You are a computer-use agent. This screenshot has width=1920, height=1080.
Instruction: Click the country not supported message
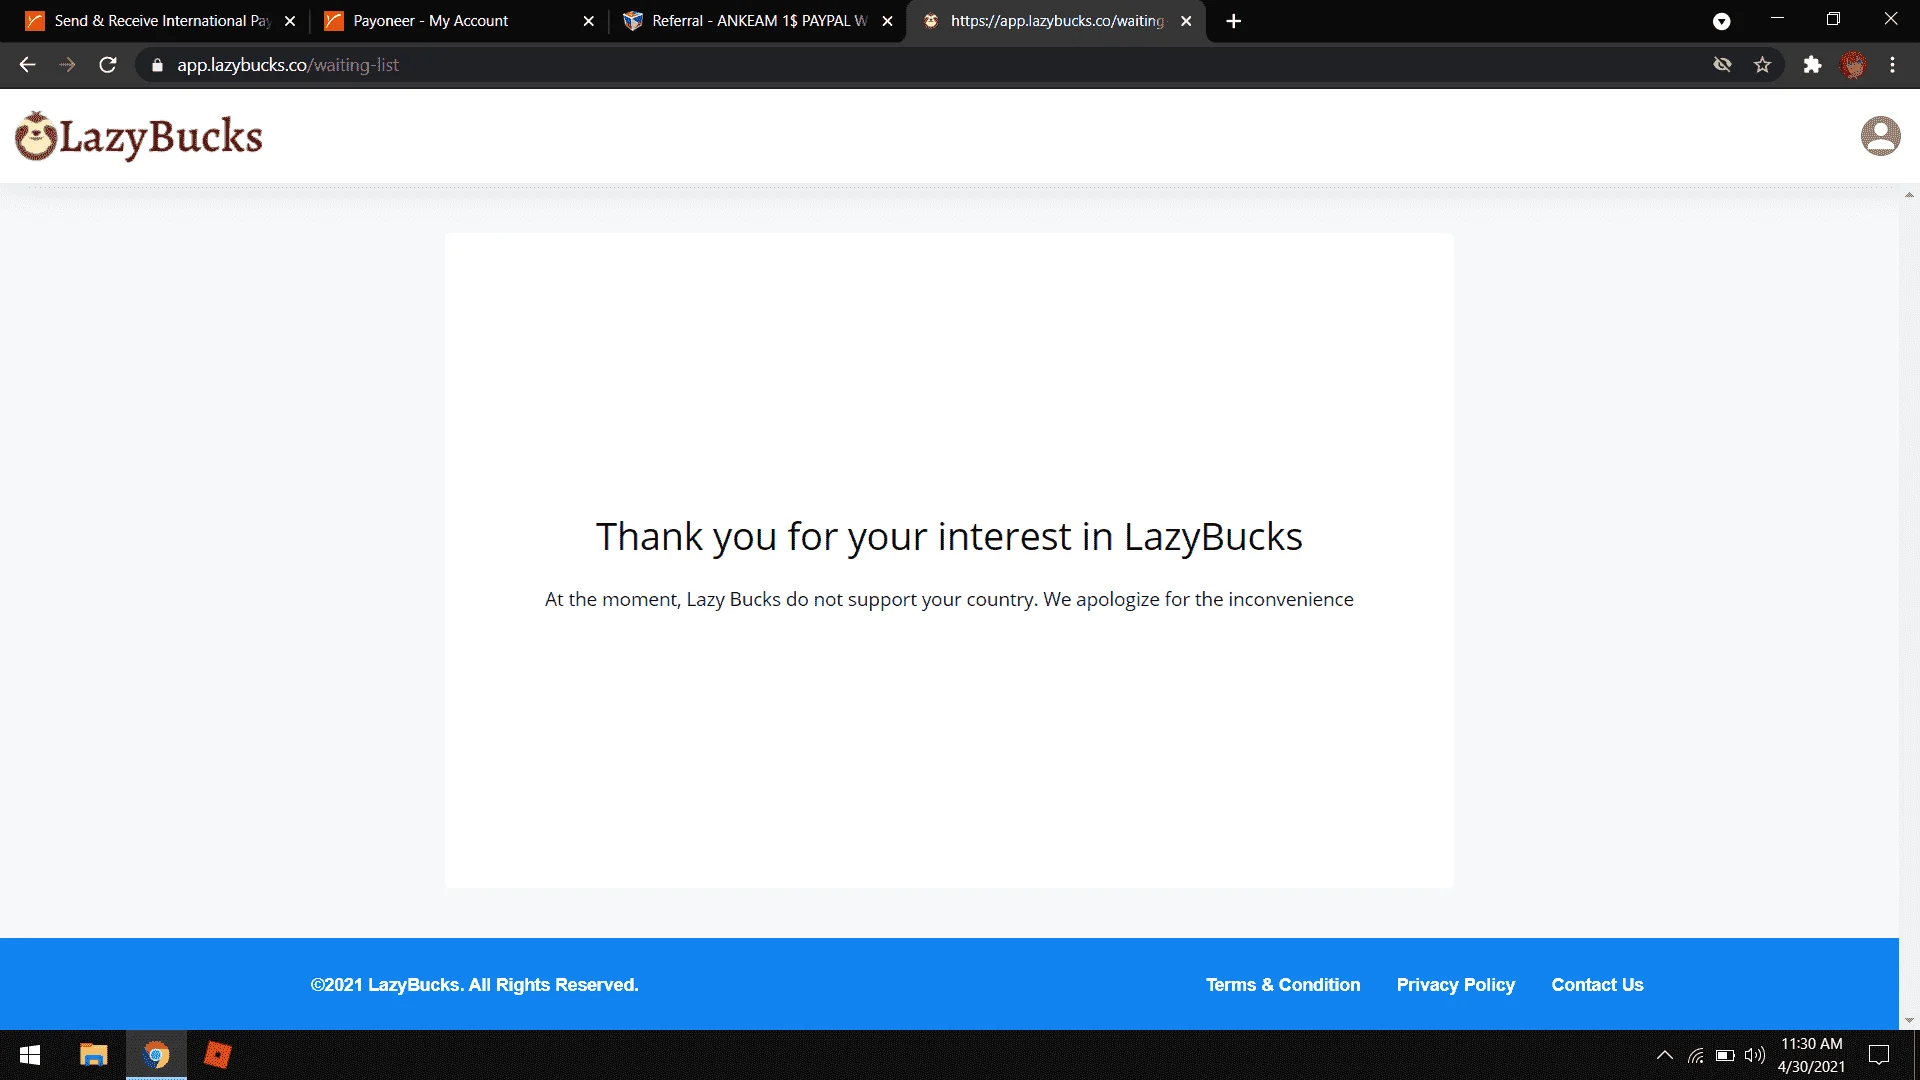pos(949,599)
